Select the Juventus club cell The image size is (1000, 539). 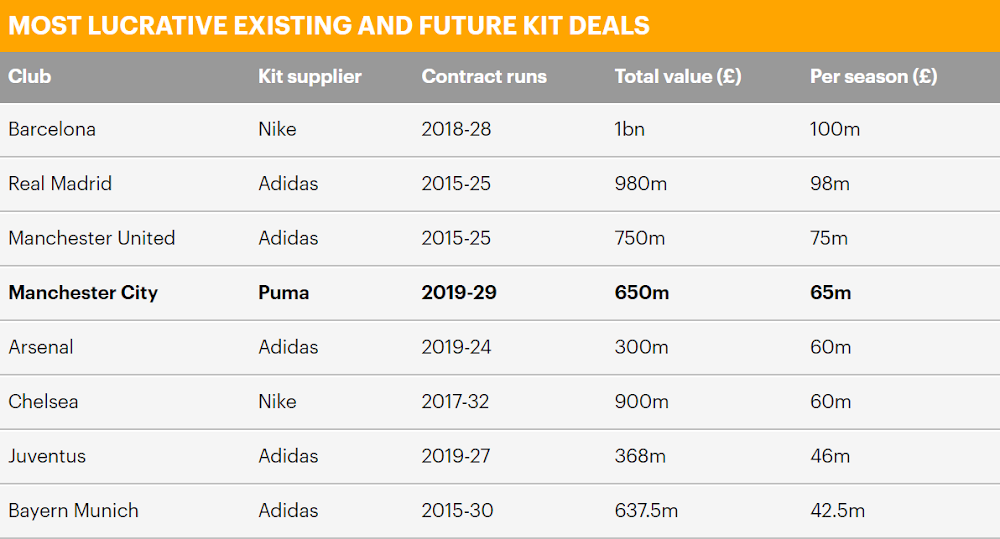click(47, 456)
